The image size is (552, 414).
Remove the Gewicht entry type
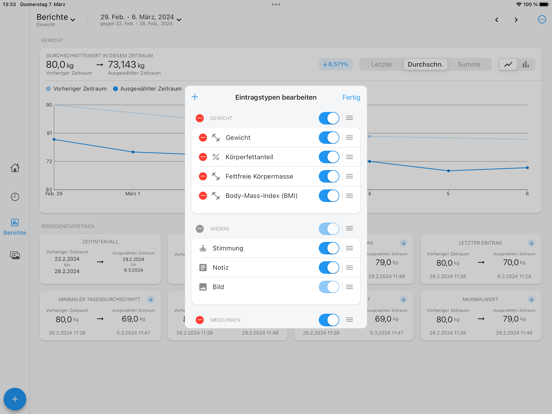point(203,138)
